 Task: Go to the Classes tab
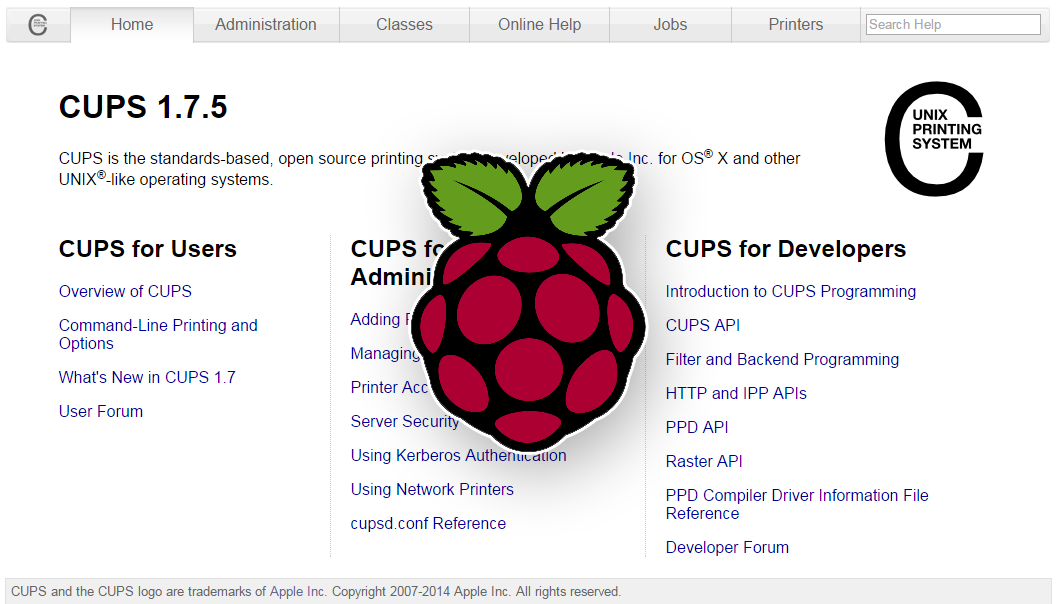[404, 25]
